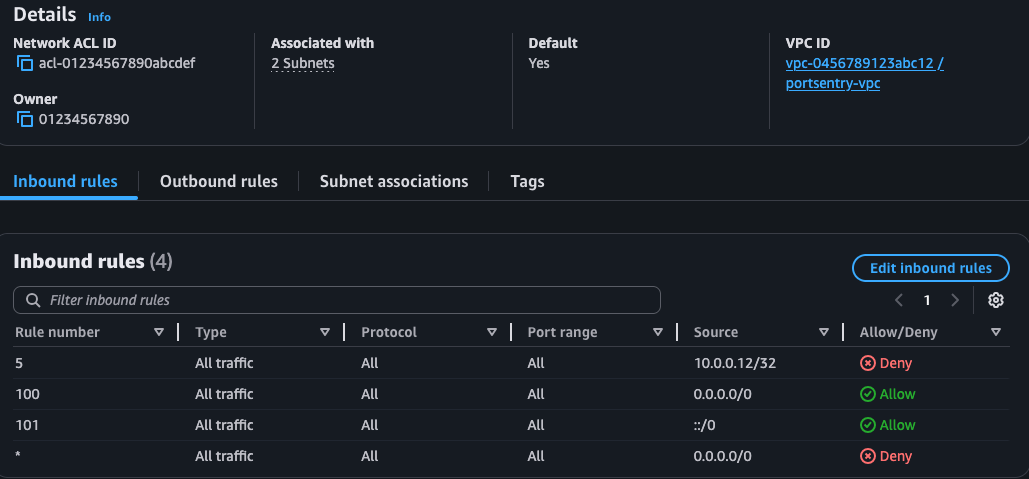Open the Subnet associations tab
This screenshot has width=1029, height=479.
394,181
